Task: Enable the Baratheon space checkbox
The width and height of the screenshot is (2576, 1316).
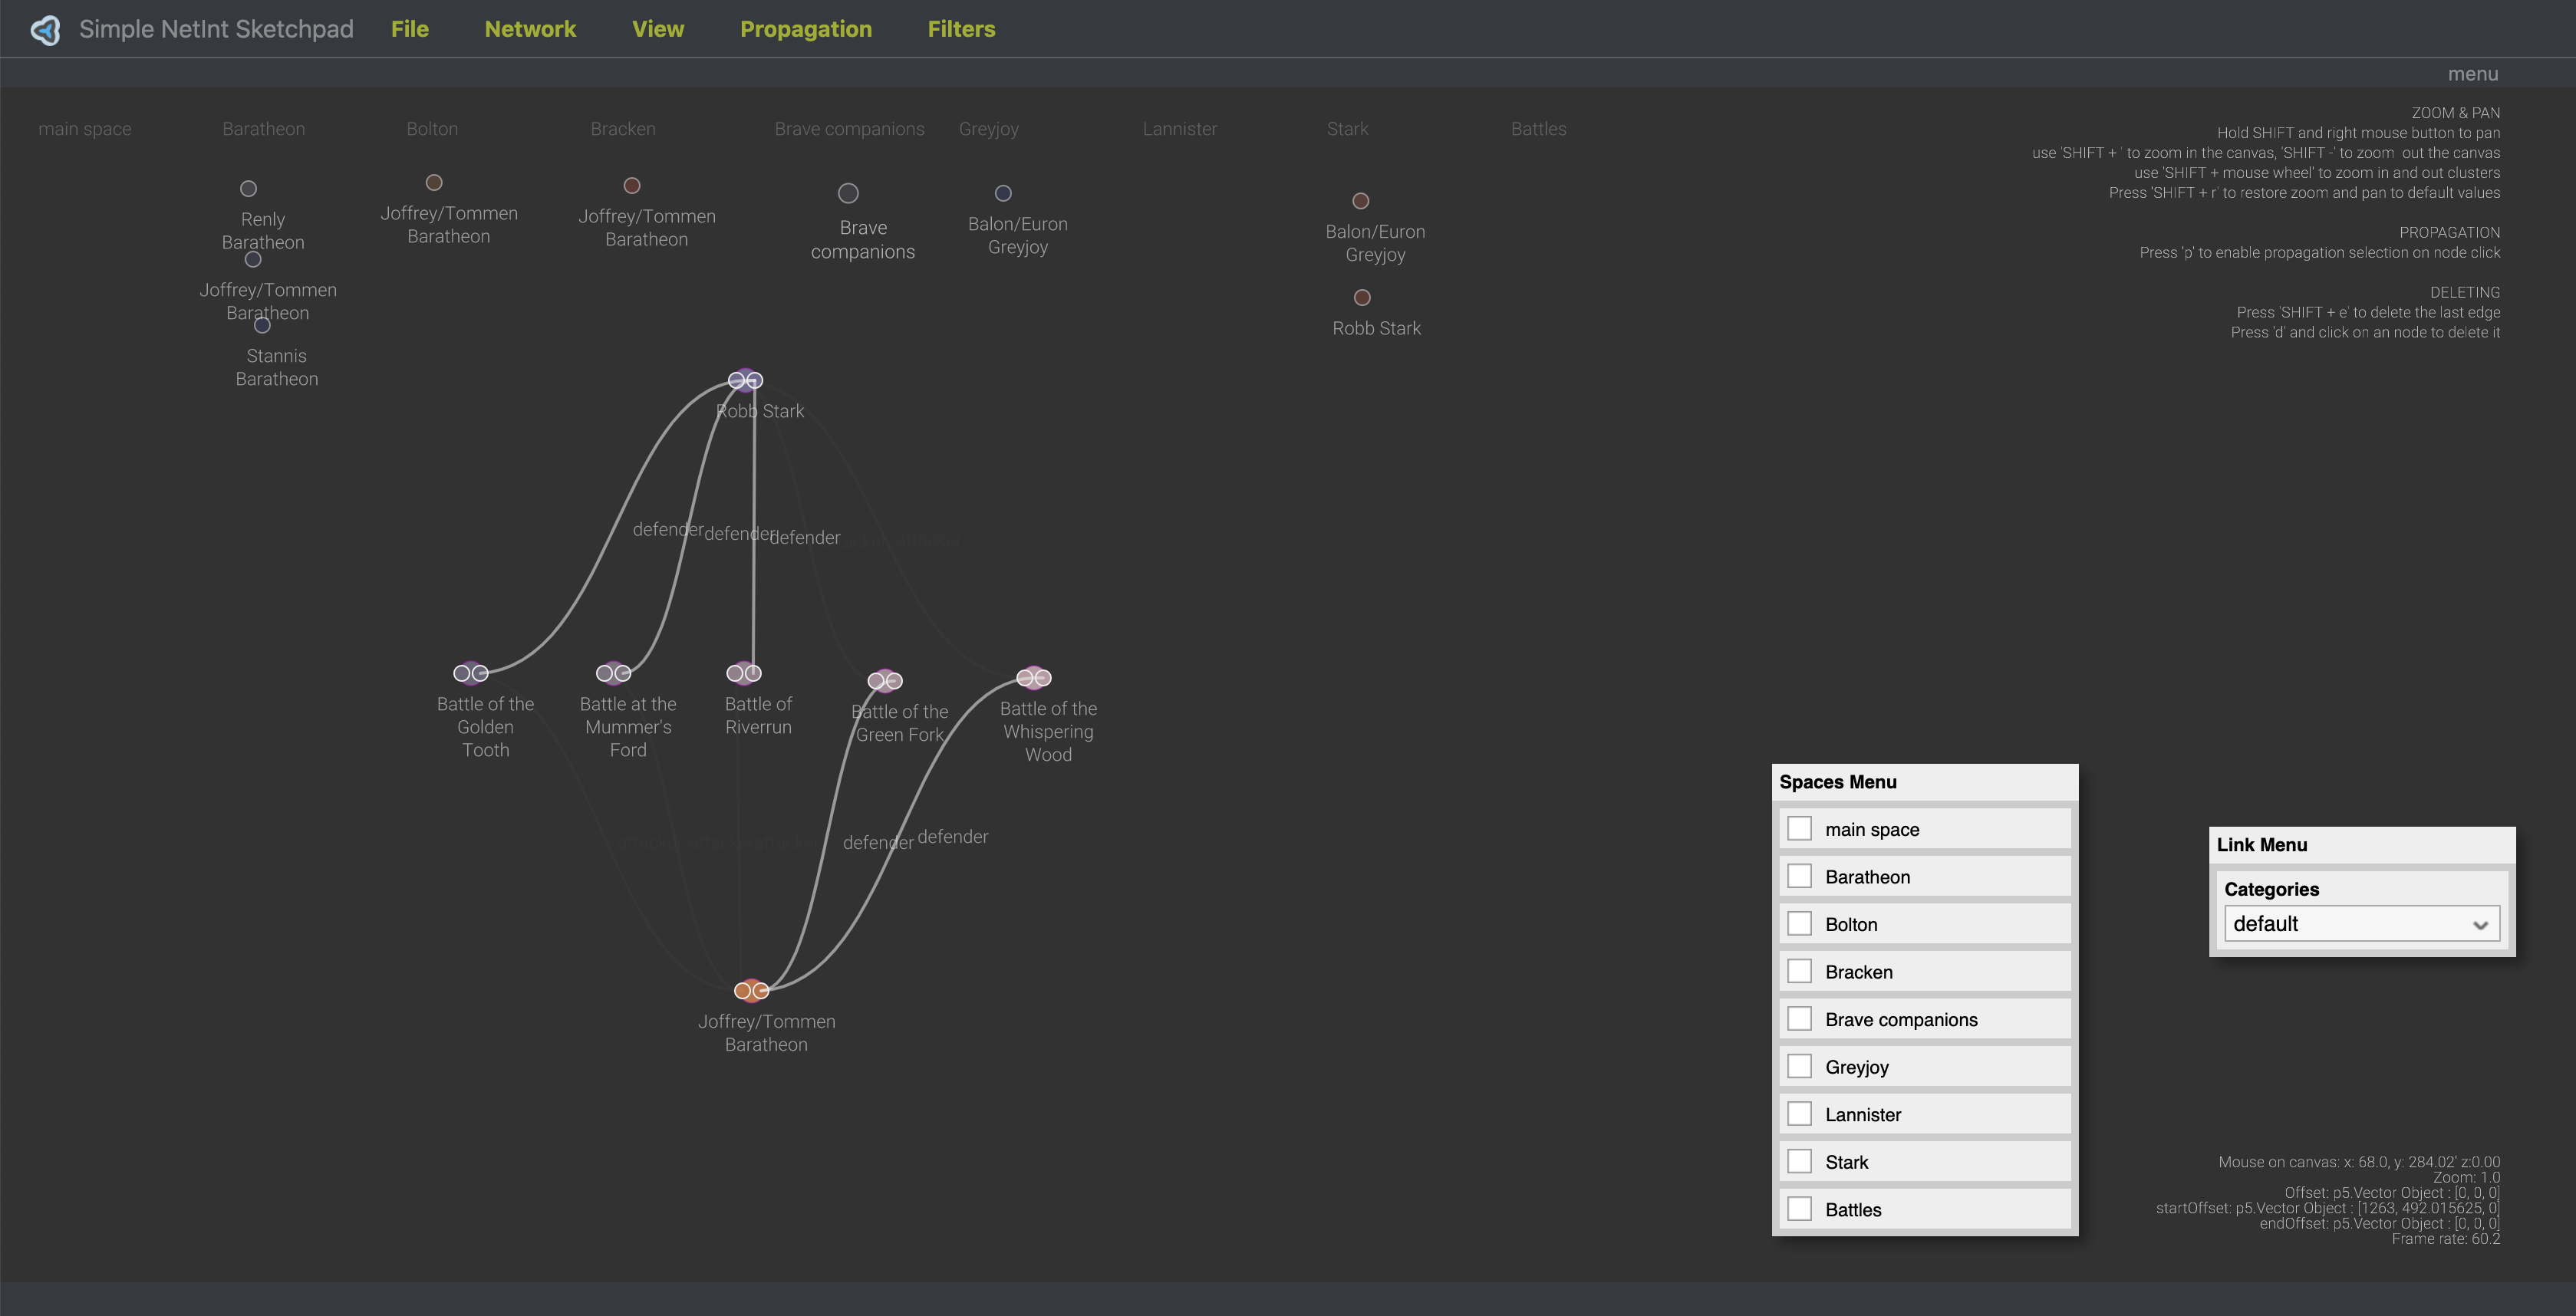Action: coord(1799,876)
